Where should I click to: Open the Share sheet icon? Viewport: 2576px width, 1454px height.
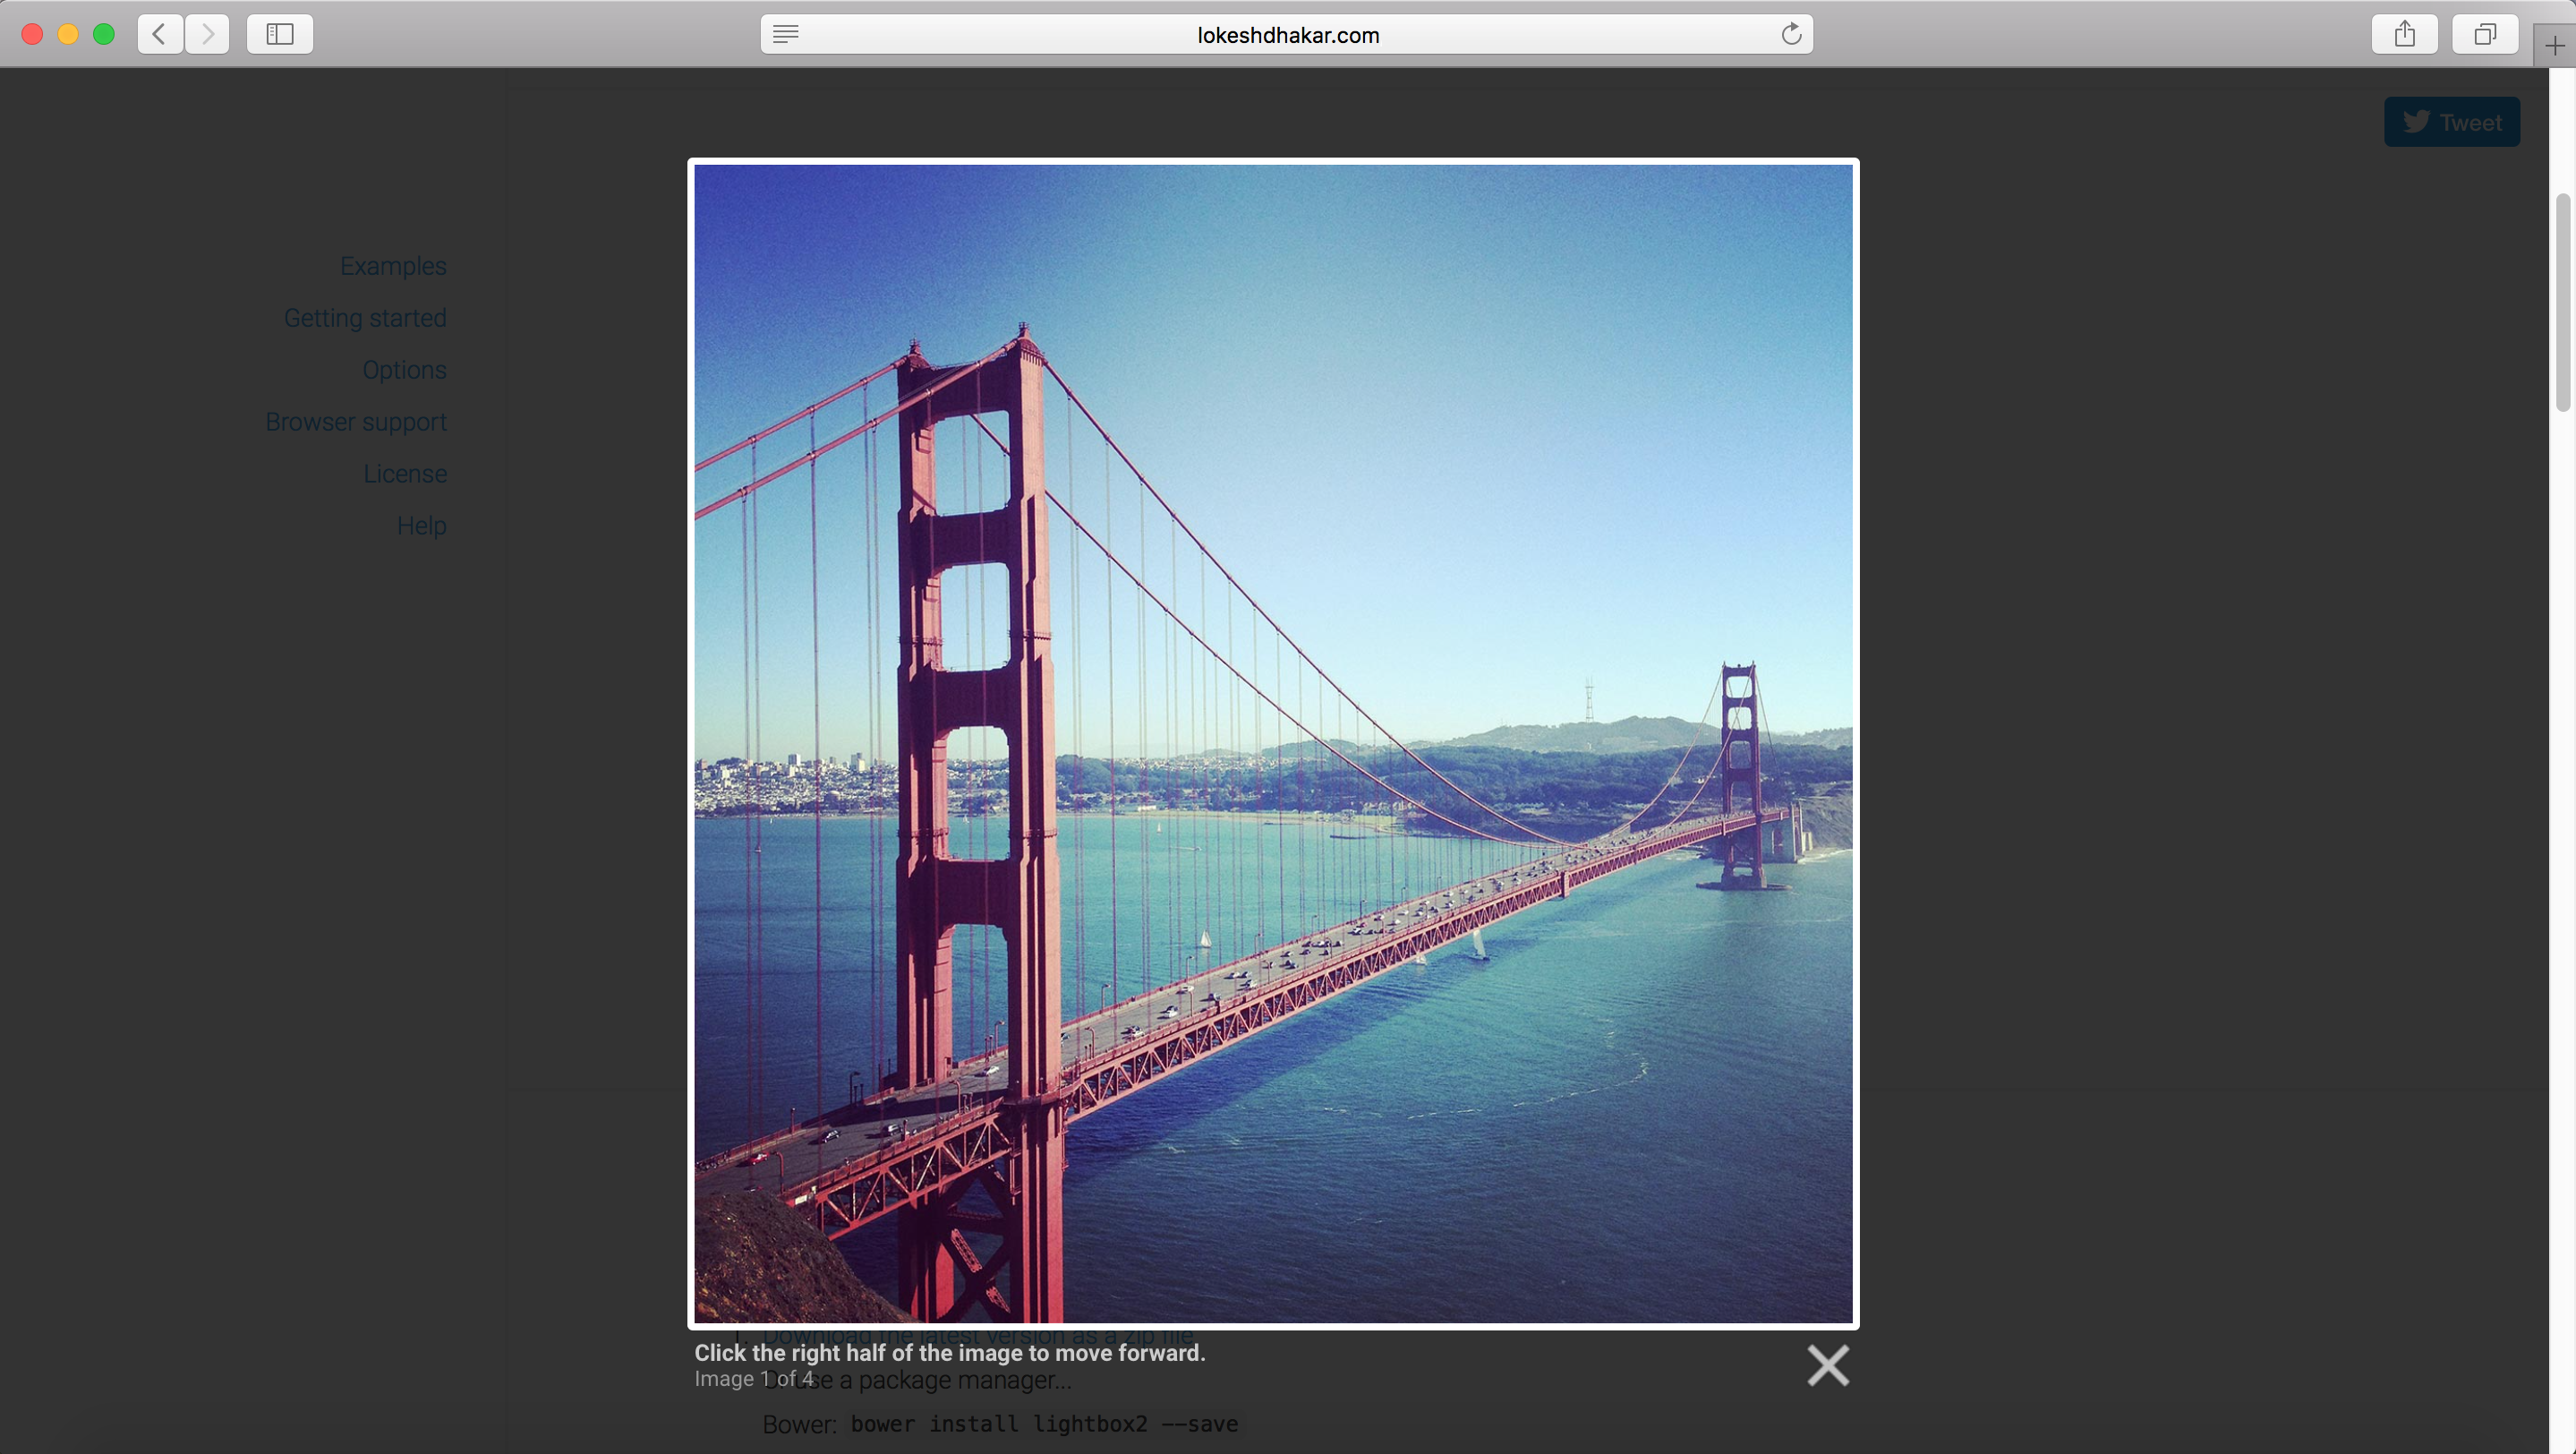[x=2404, y=34]
